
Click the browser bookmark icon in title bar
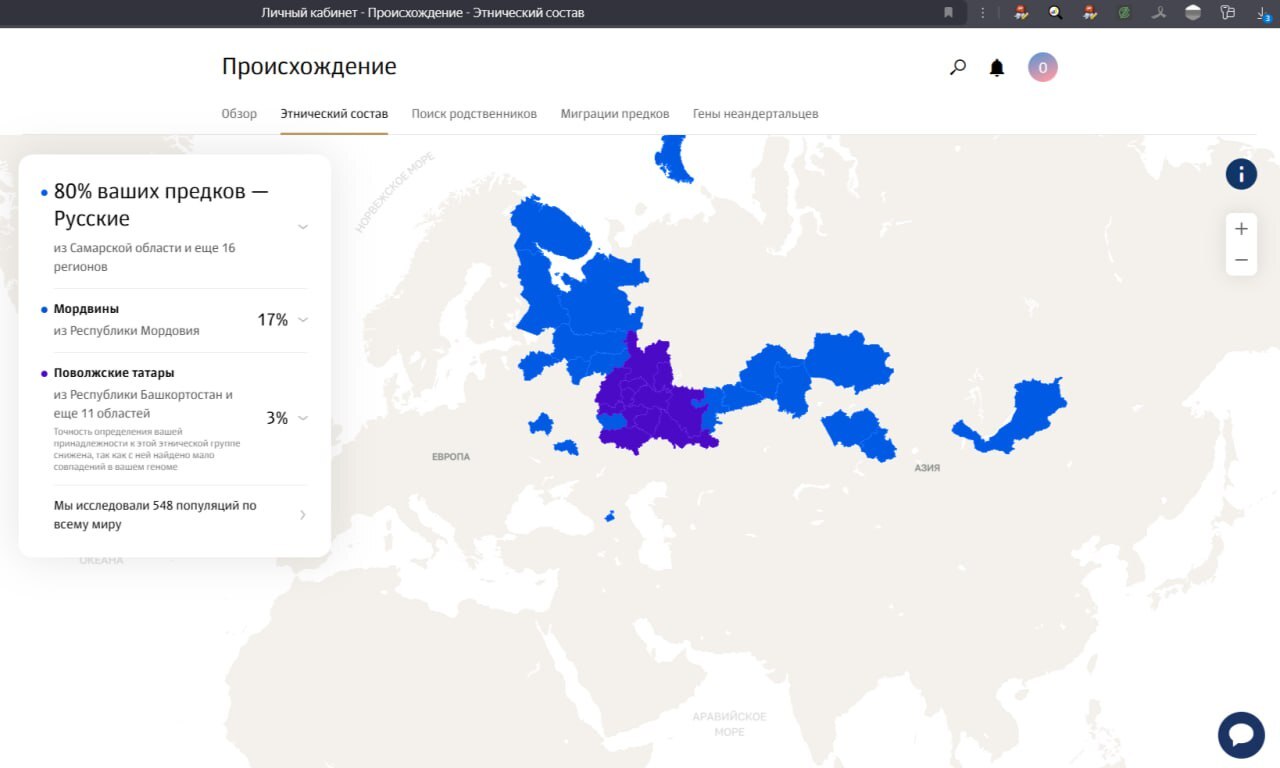[x=948, y=13]
